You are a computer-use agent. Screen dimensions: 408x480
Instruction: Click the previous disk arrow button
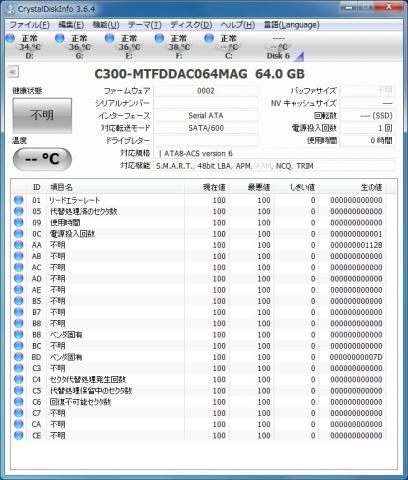[13, 72]
